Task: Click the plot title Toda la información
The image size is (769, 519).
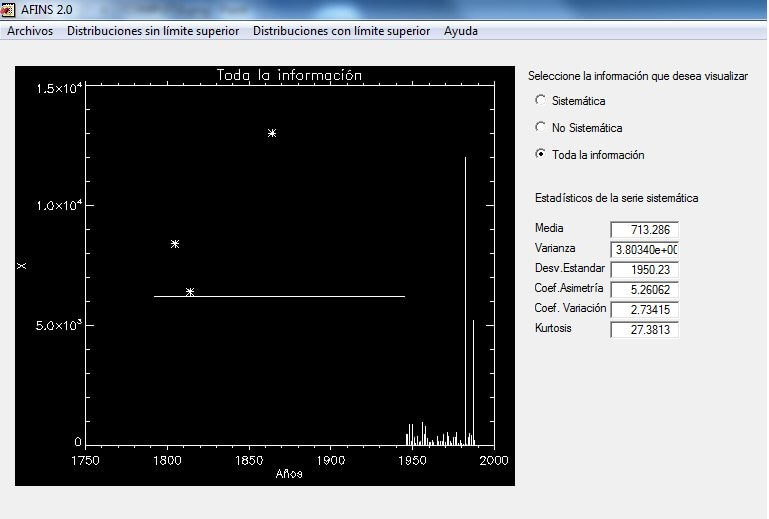Action: click(x=289, y=75)
